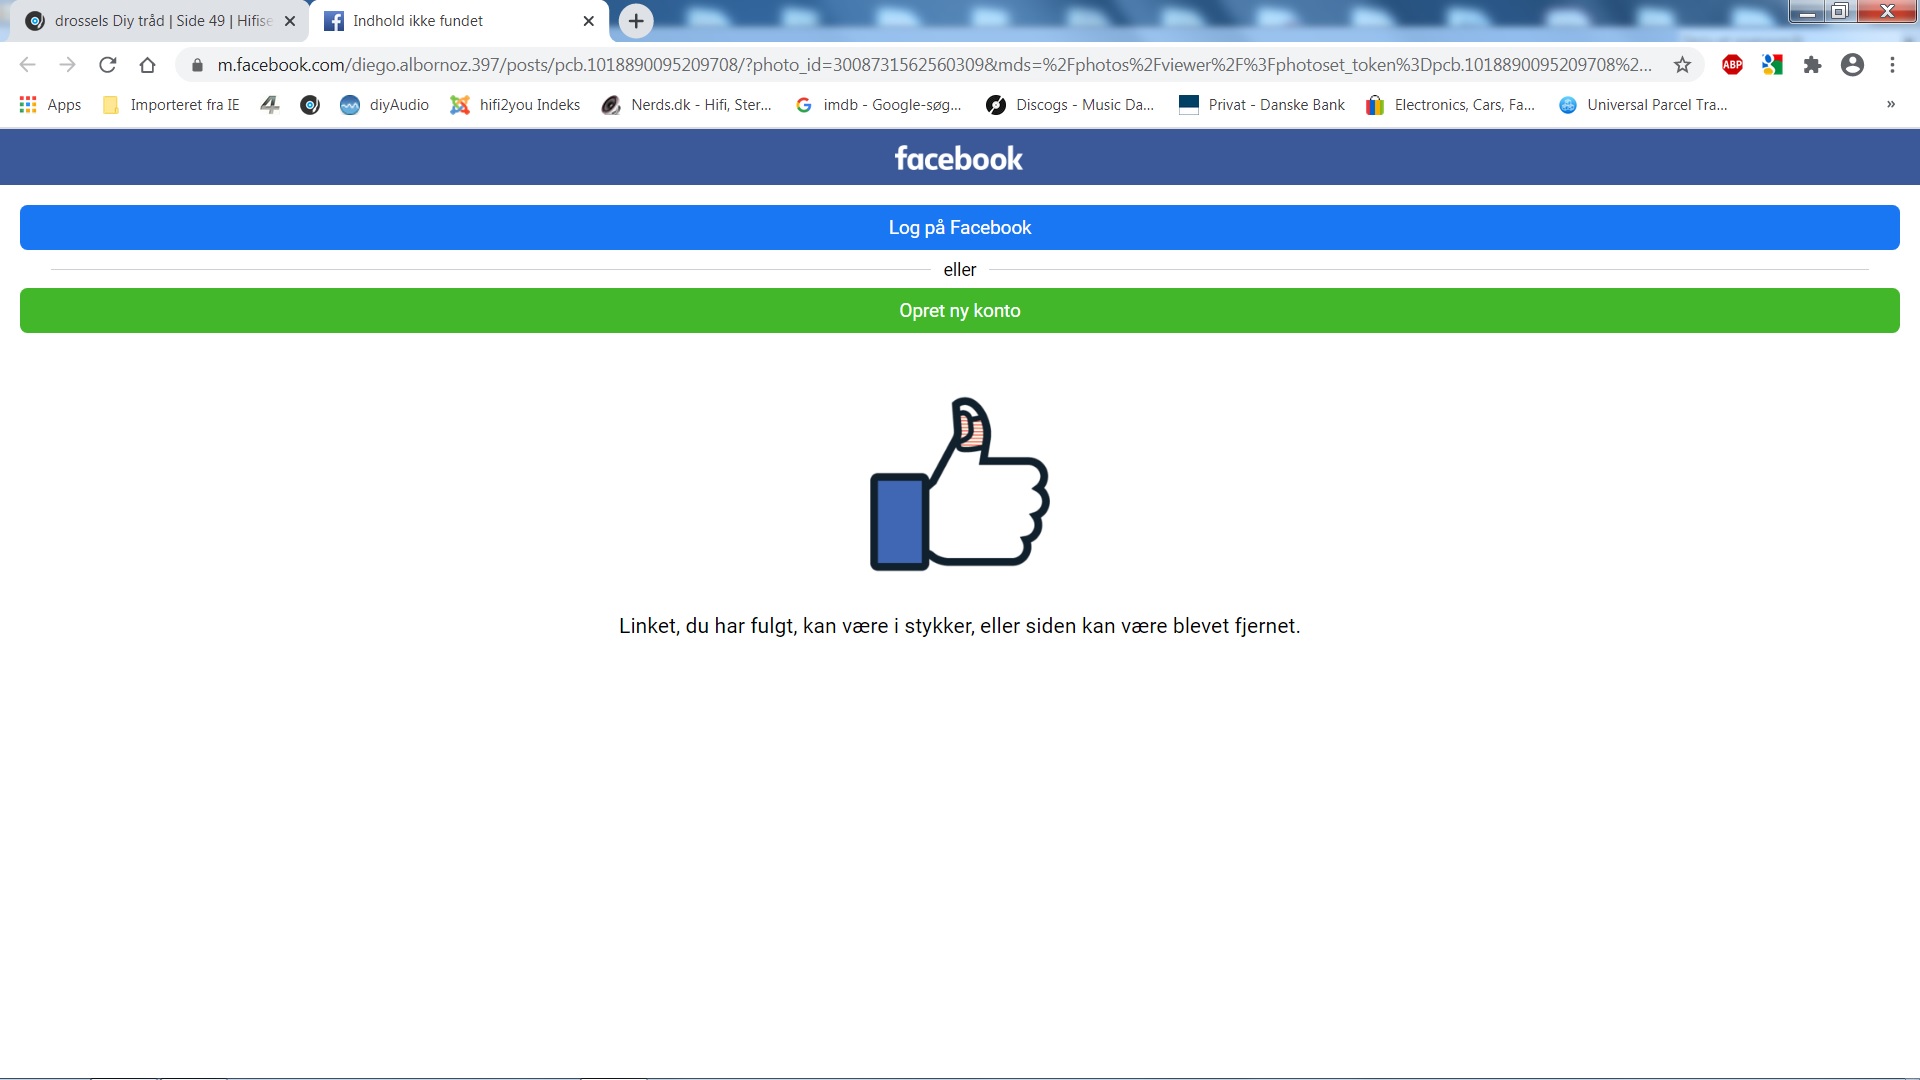Reload the page with the refresh icon
The image size is (1920, 1080).
tap(108, 65)
